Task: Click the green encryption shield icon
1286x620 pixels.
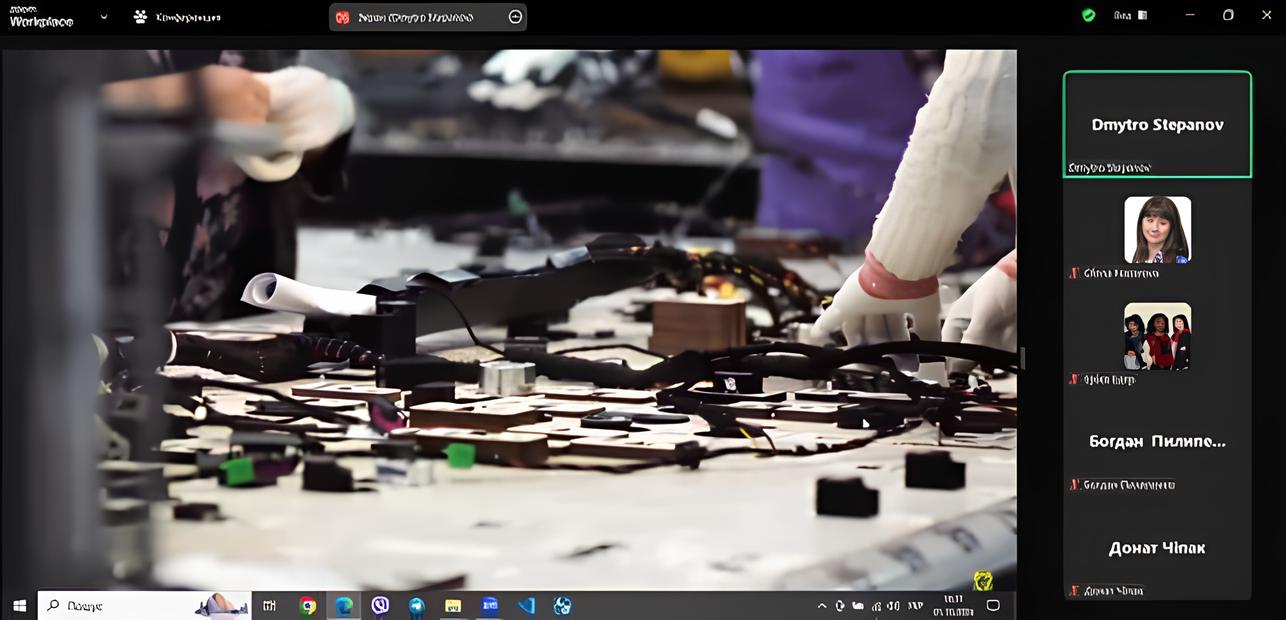Action: click(1089, 16)
